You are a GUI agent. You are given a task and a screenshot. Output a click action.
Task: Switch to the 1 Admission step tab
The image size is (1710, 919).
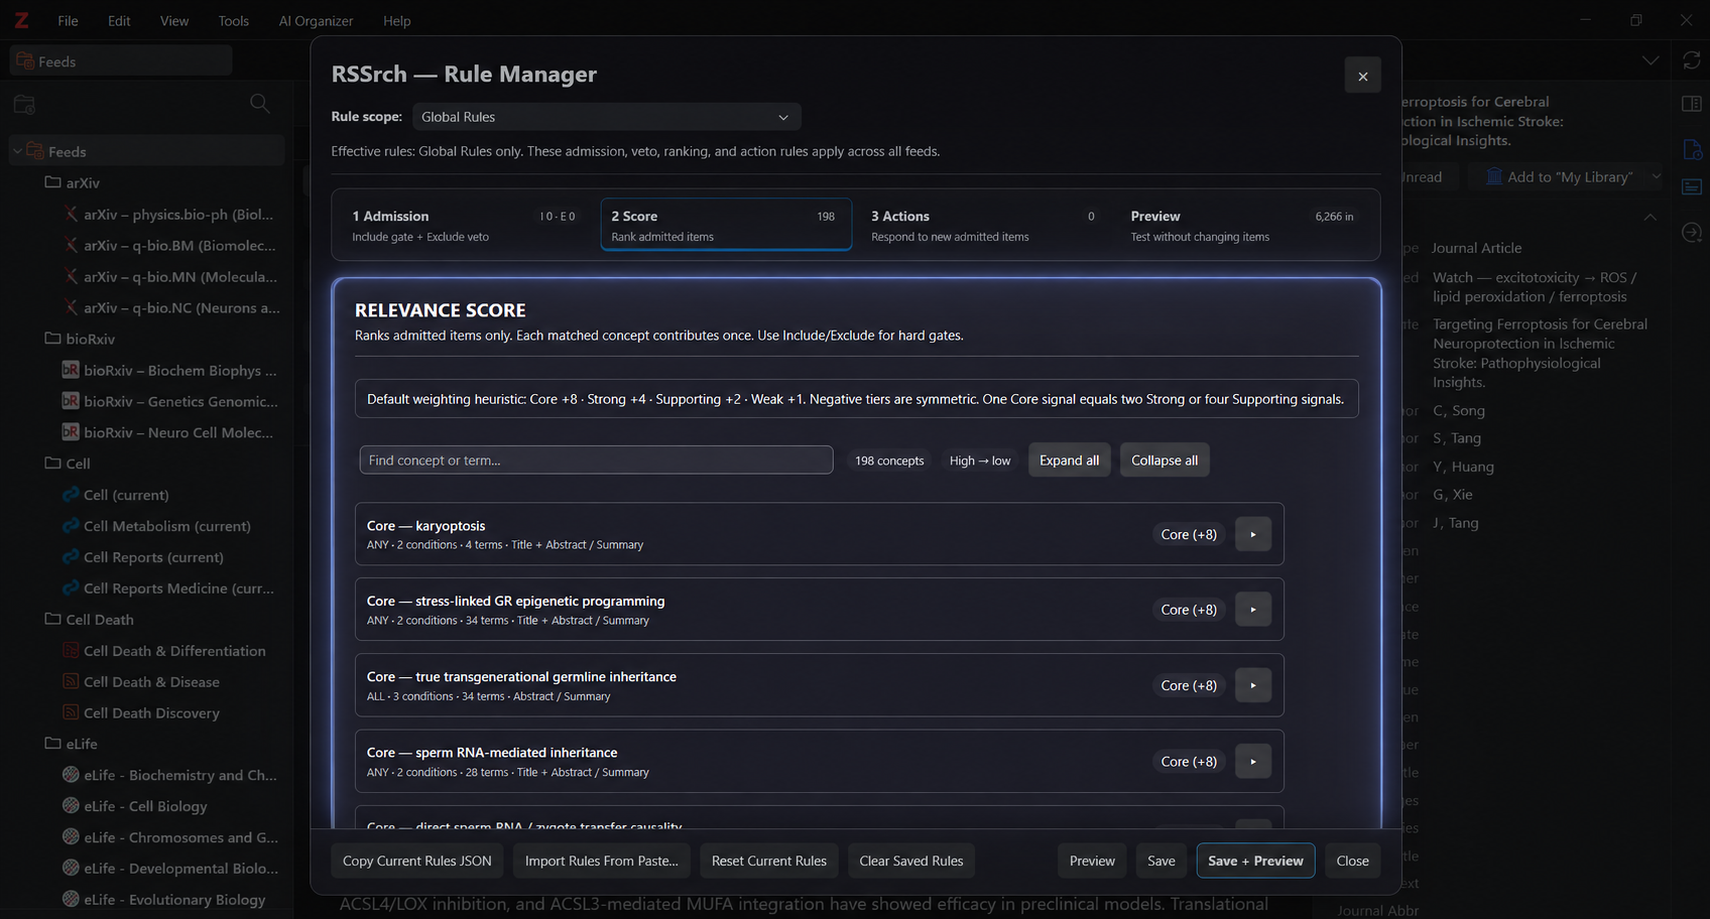tap(465, 225)
